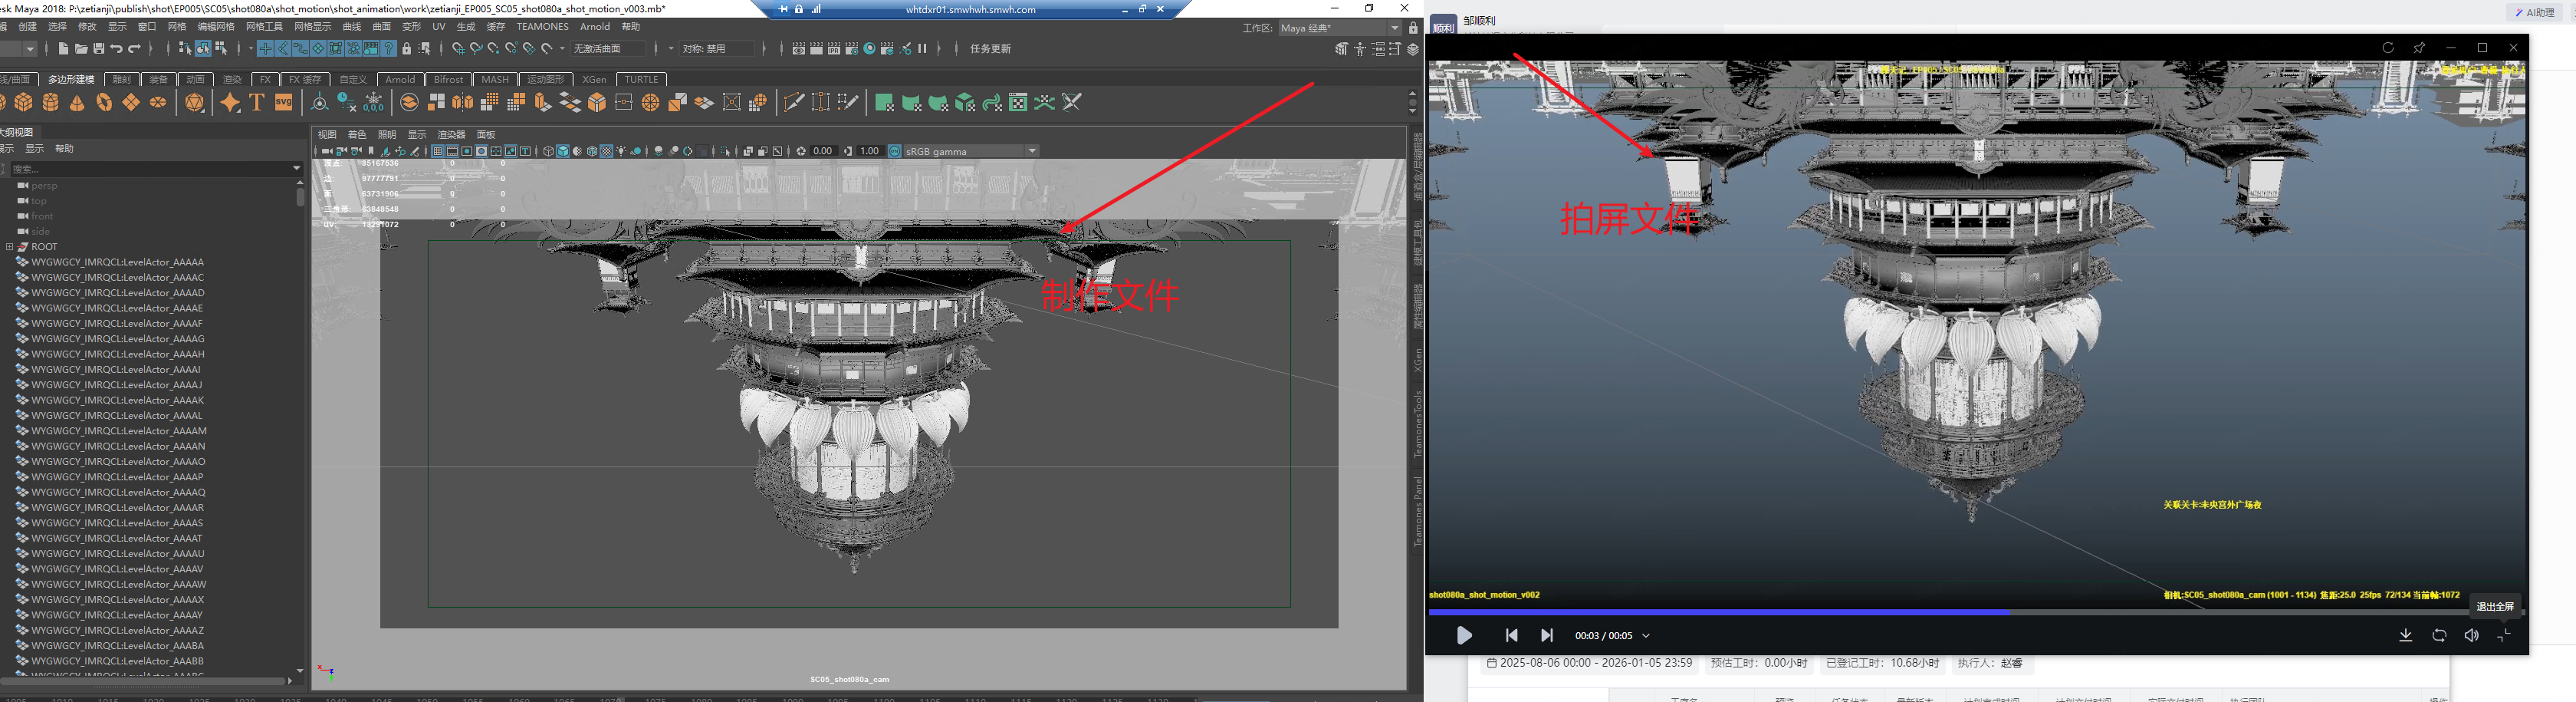
Task: Click the open scene folder icon
Action: tap(81, 49)
